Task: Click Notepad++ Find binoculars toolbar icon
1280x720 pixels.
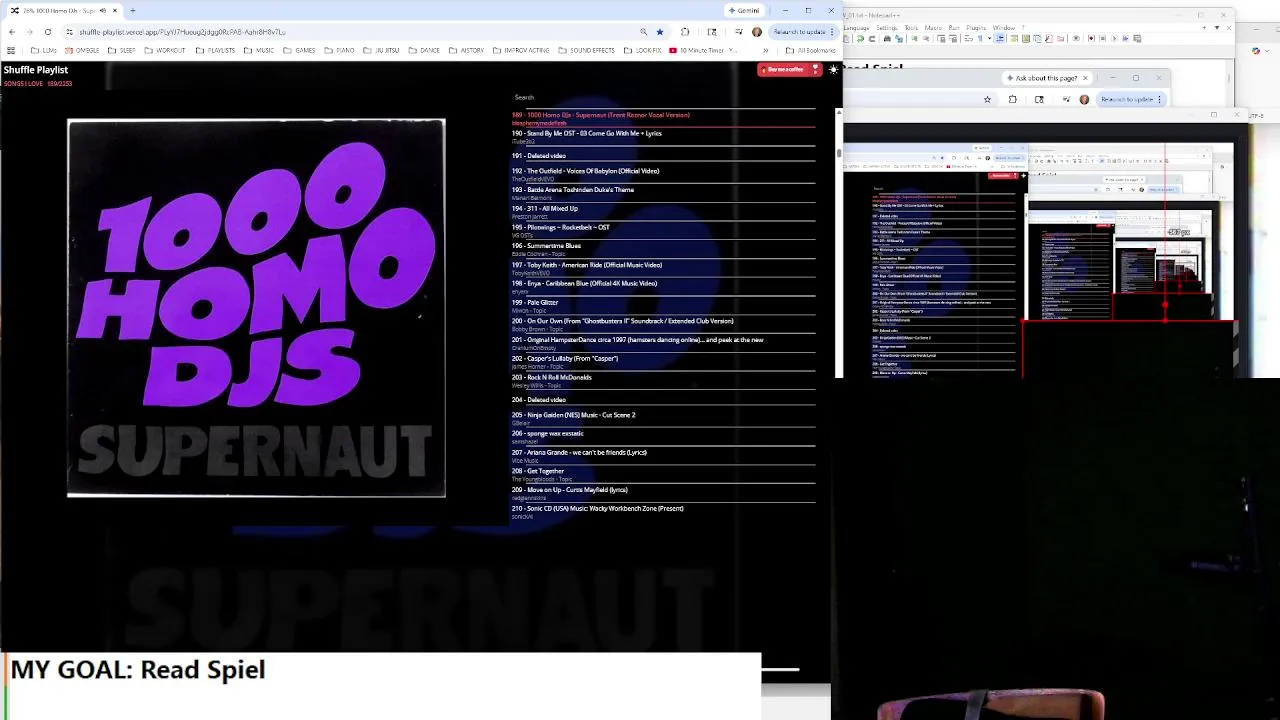Action: tap(887, 38)
